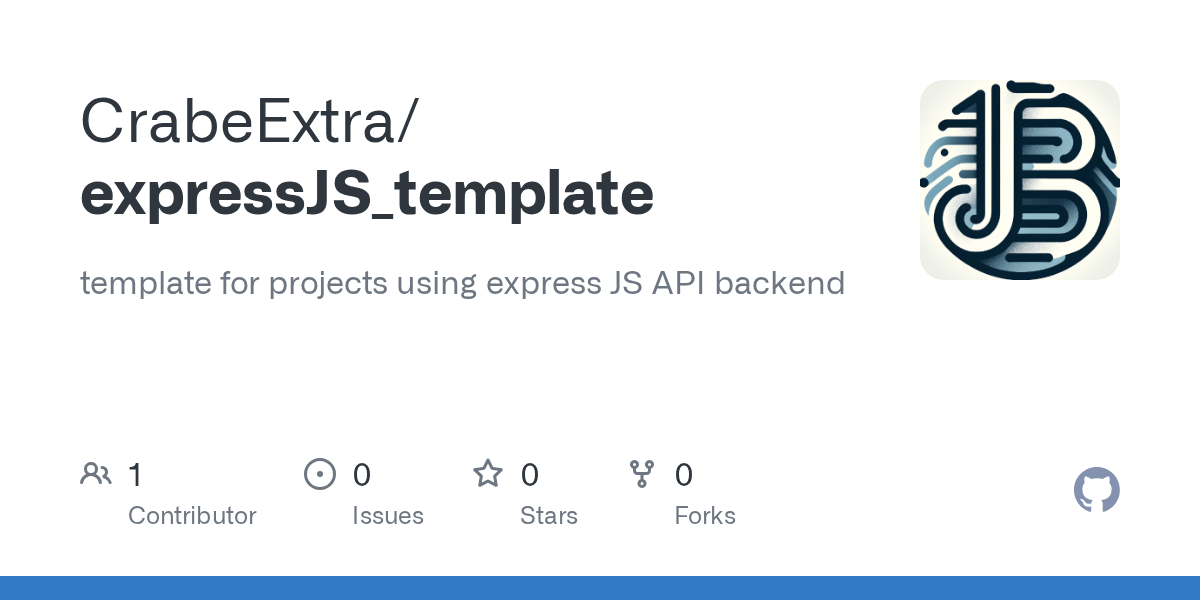Select the Contributor label
The width and height of the screenshot is (1200, 600).
192,516
